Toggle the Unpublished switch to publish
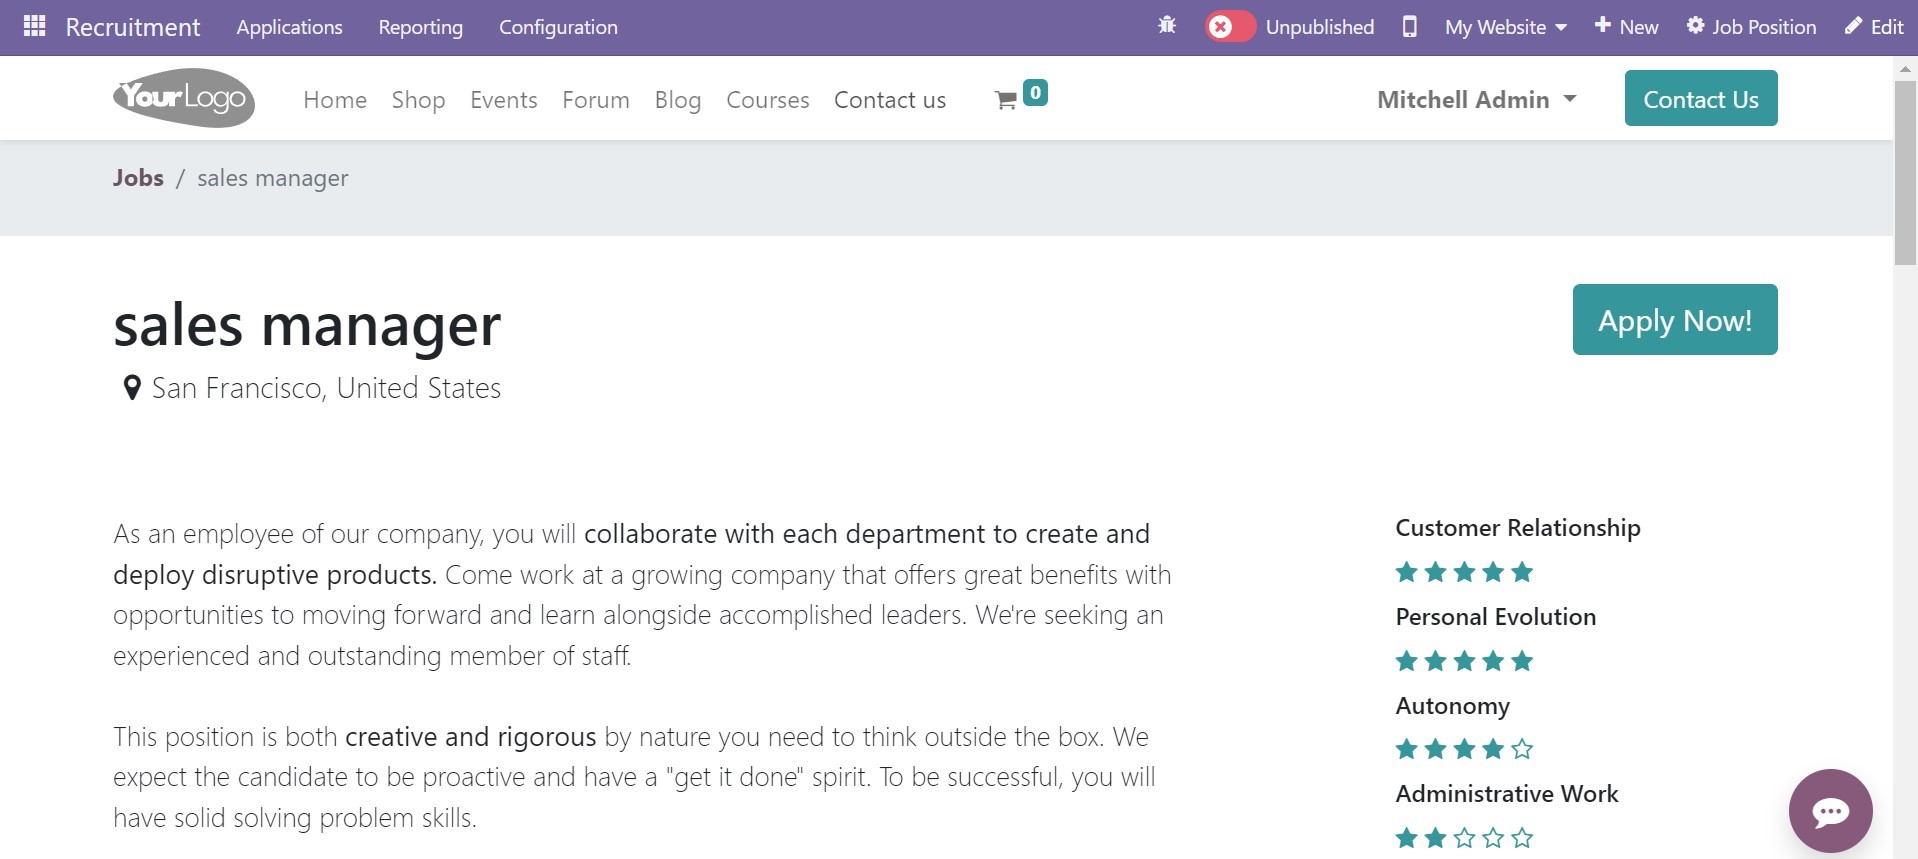The width and height of the screenshot is (1918, 859). pyautogui.click(x=1230, y=27)
